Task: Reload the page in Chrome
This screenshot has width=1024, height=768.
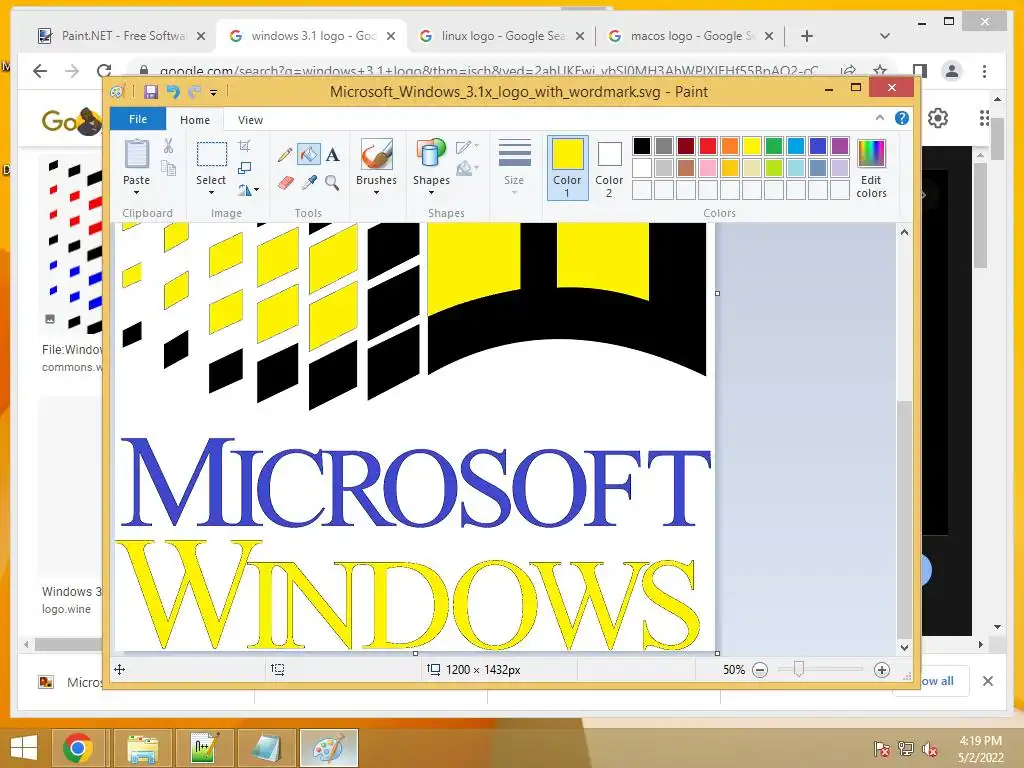Action: tap(104, 71)
